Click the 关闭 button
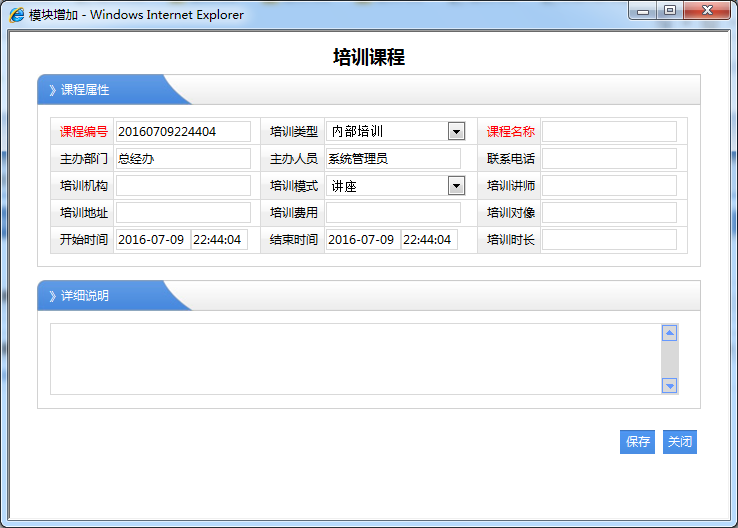Screen dimensions: 738x528 pyautogui.click(x=680, y=441)
